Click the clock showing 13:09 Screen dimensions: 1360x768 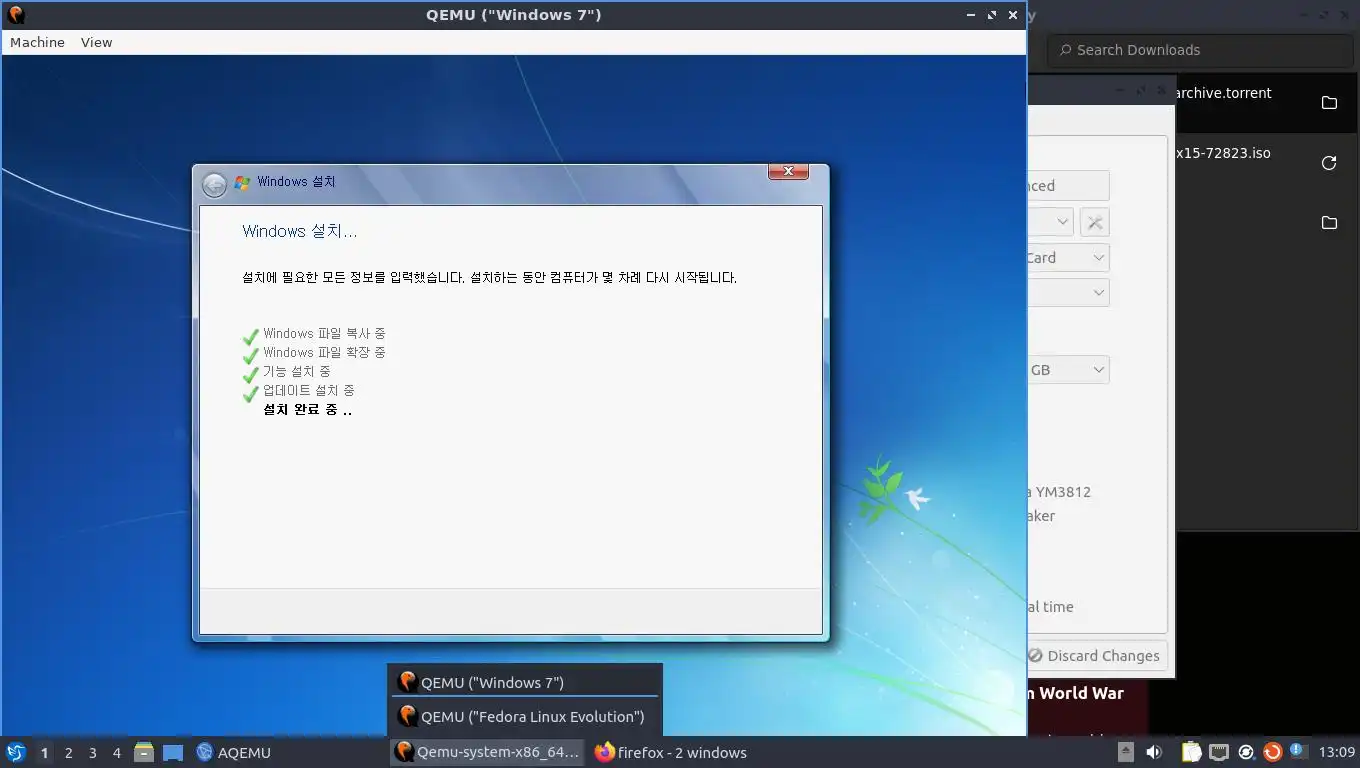[x=1337, y=752]
